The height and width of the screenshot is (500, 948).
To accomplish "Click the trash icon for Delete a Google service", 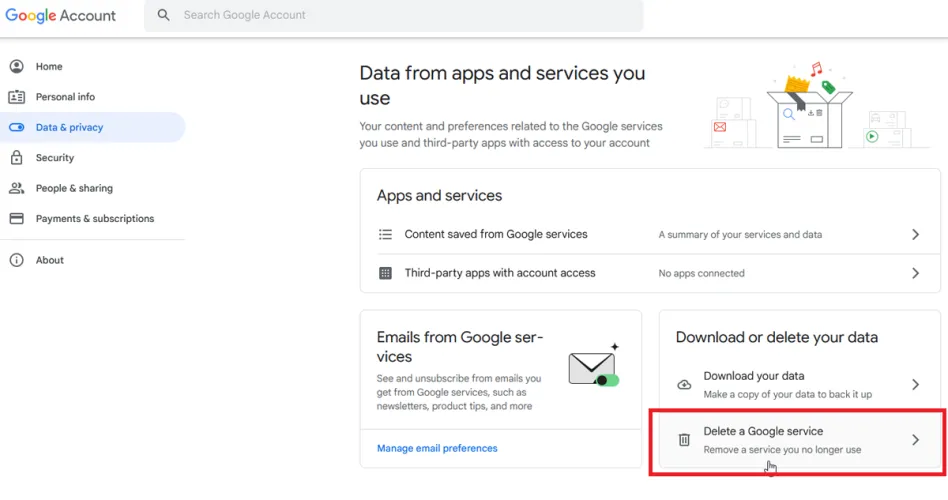I will 684,440.
